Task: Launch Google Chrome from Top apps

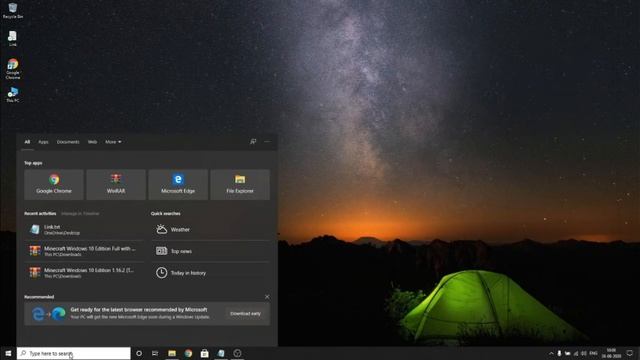Action: point(54,184)
